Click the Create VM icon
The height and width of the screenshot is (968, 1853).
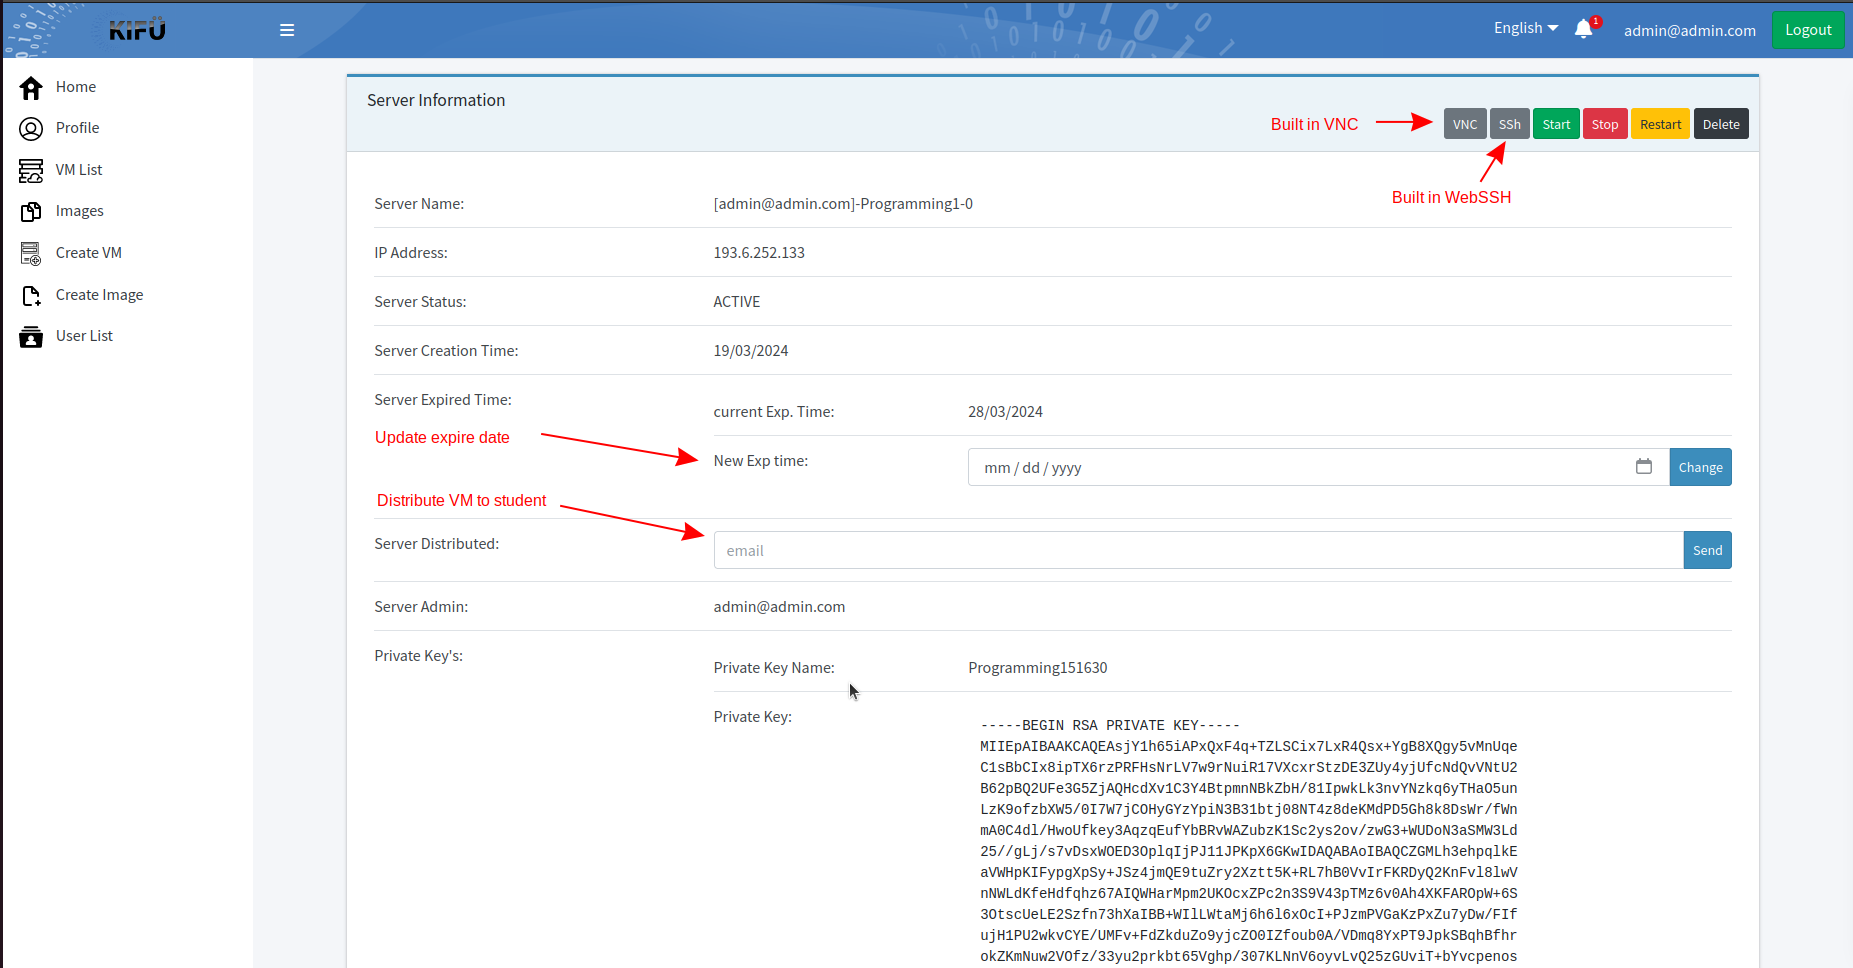click(31, 254)
